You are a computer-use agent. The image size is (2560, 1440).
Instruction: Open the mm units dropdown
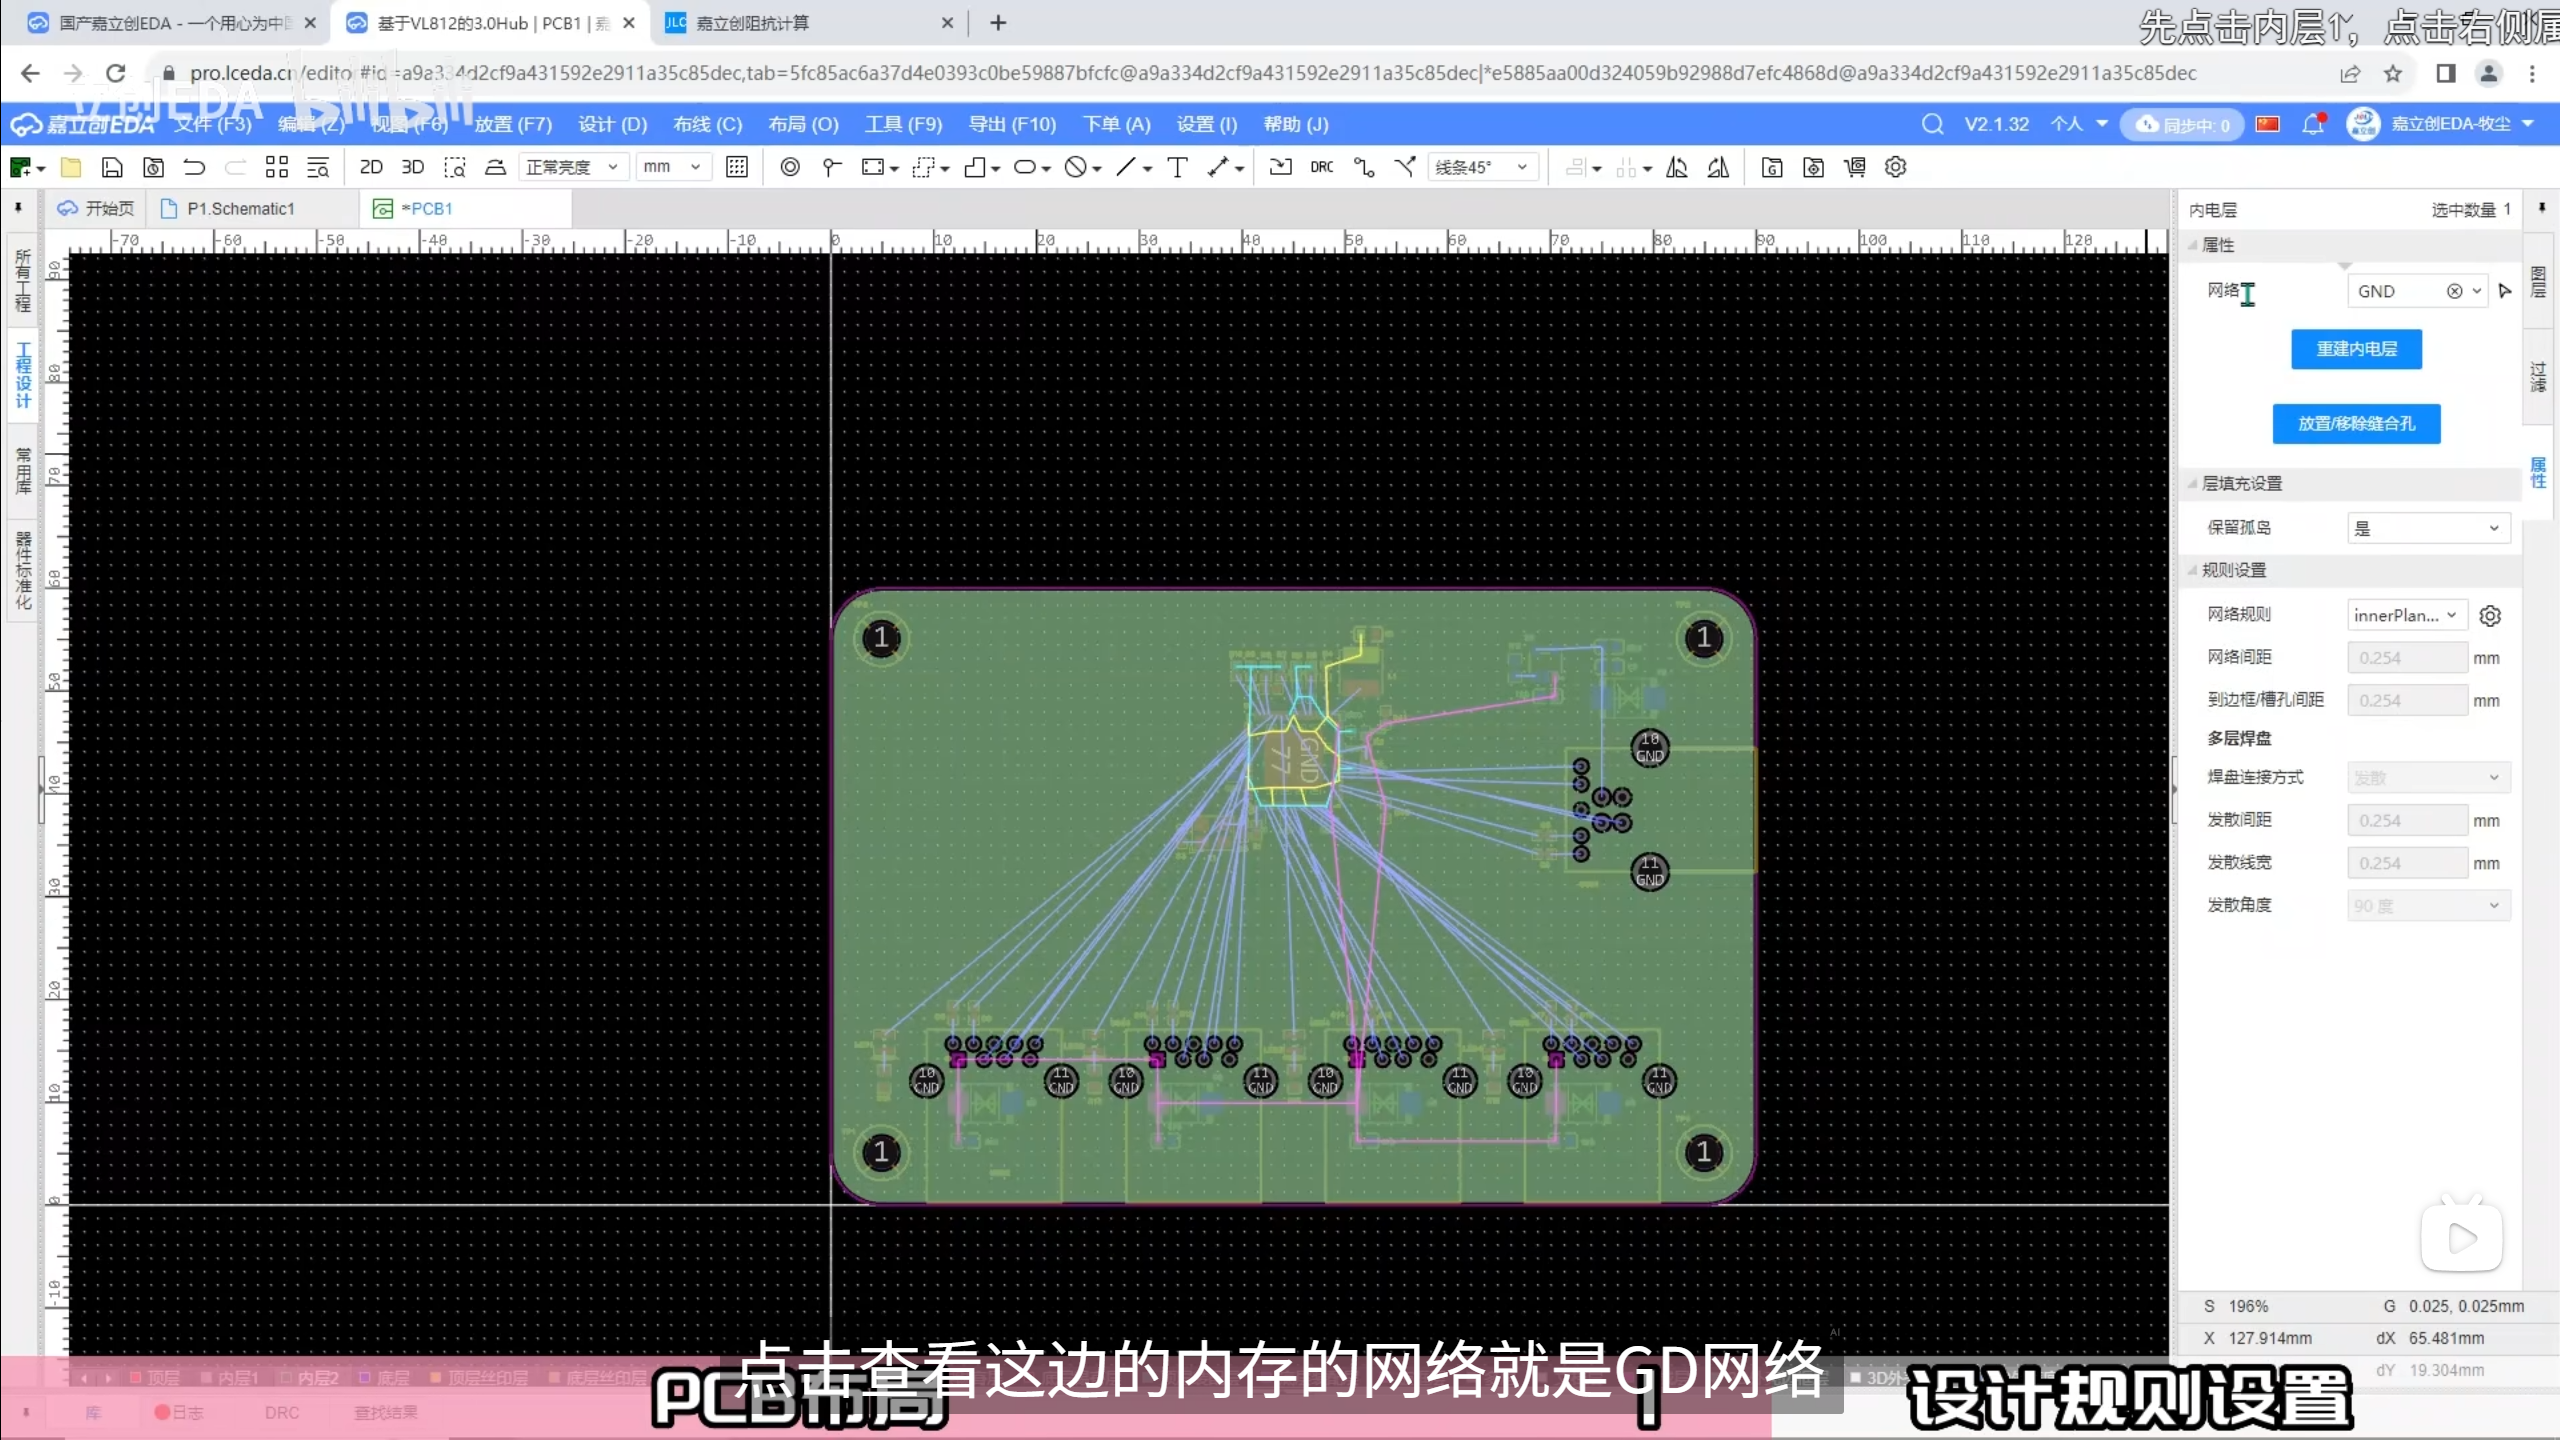pos(672,167)
